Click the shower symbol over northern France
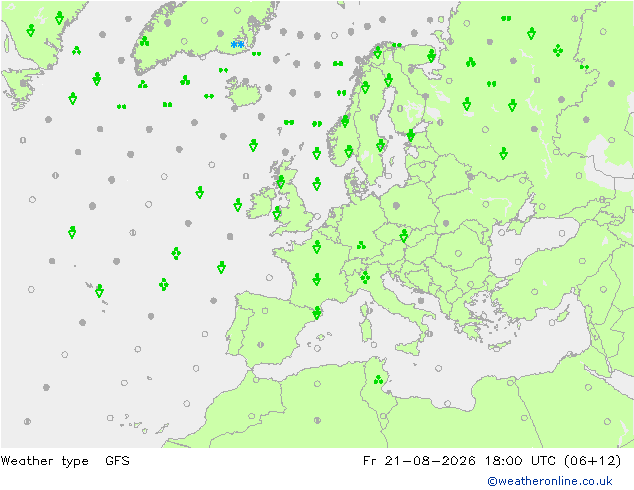 coord(317,247)
